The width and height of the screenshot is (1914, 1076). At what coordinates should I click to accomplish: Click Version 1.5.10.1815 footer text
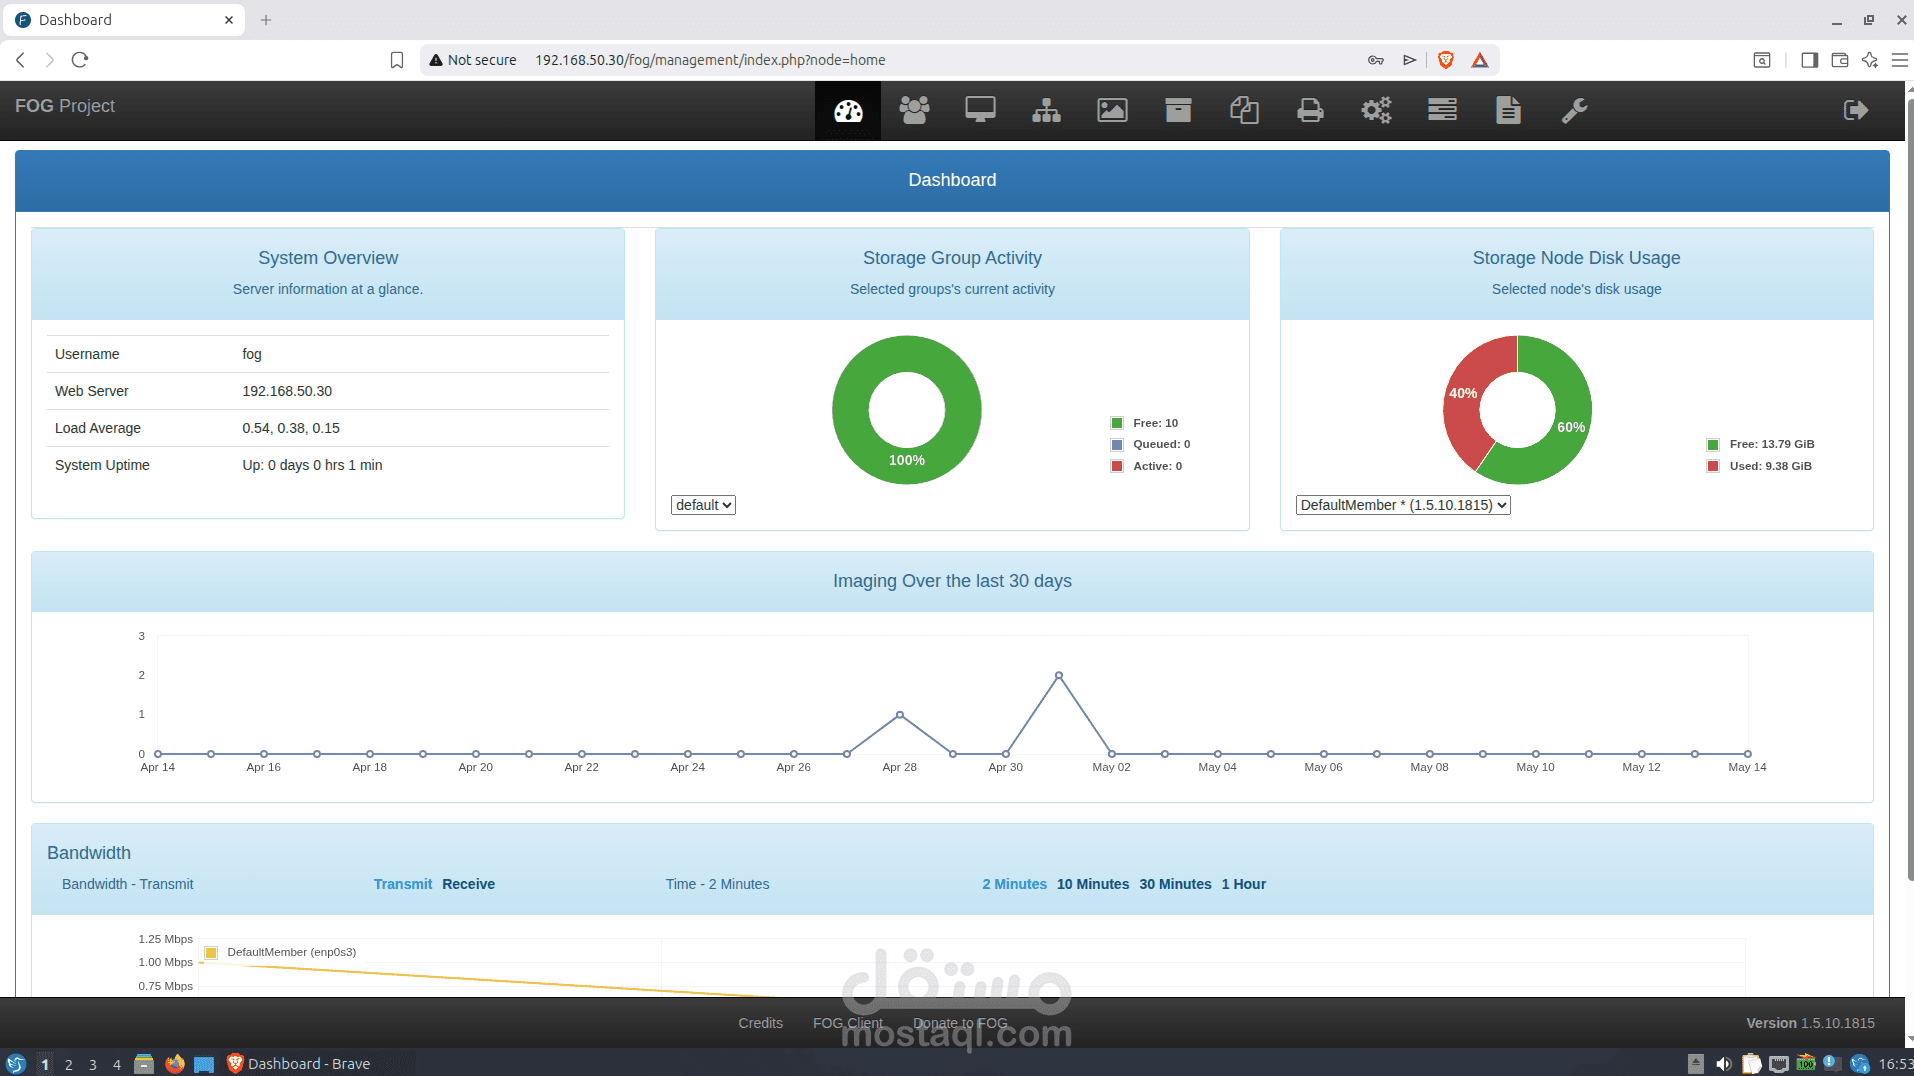tap(1810, 1023)
